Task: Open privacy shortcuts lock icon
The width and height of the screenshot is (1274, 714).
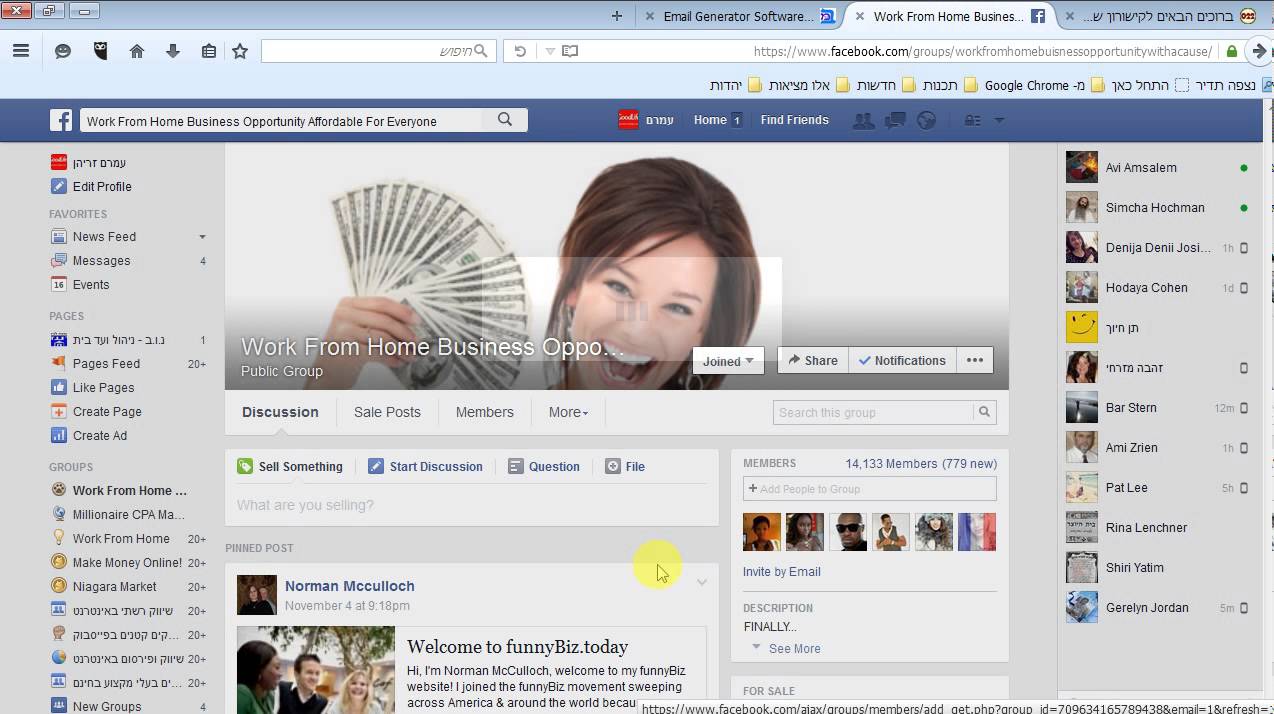Action: click(x=972, y=120)
